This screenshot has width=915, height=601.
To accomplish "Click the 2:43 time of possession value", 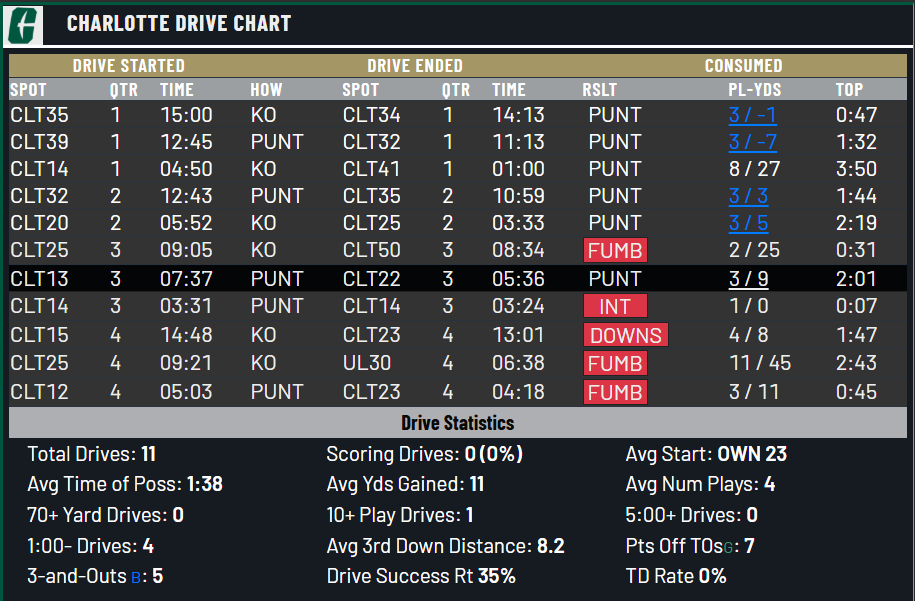I will pyautogui.click(x=856, y=363).
